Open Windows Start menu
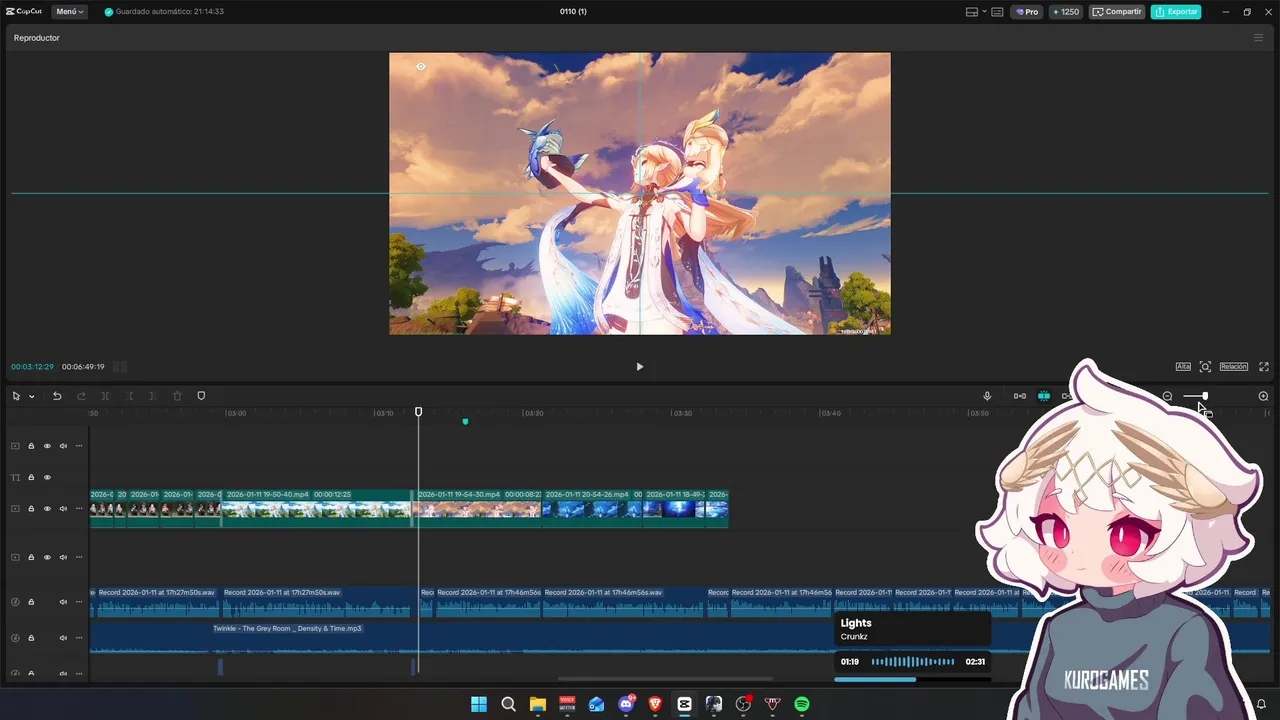Image resolution: width=1280 pixels, height=720 pixels. pos(479,704)
